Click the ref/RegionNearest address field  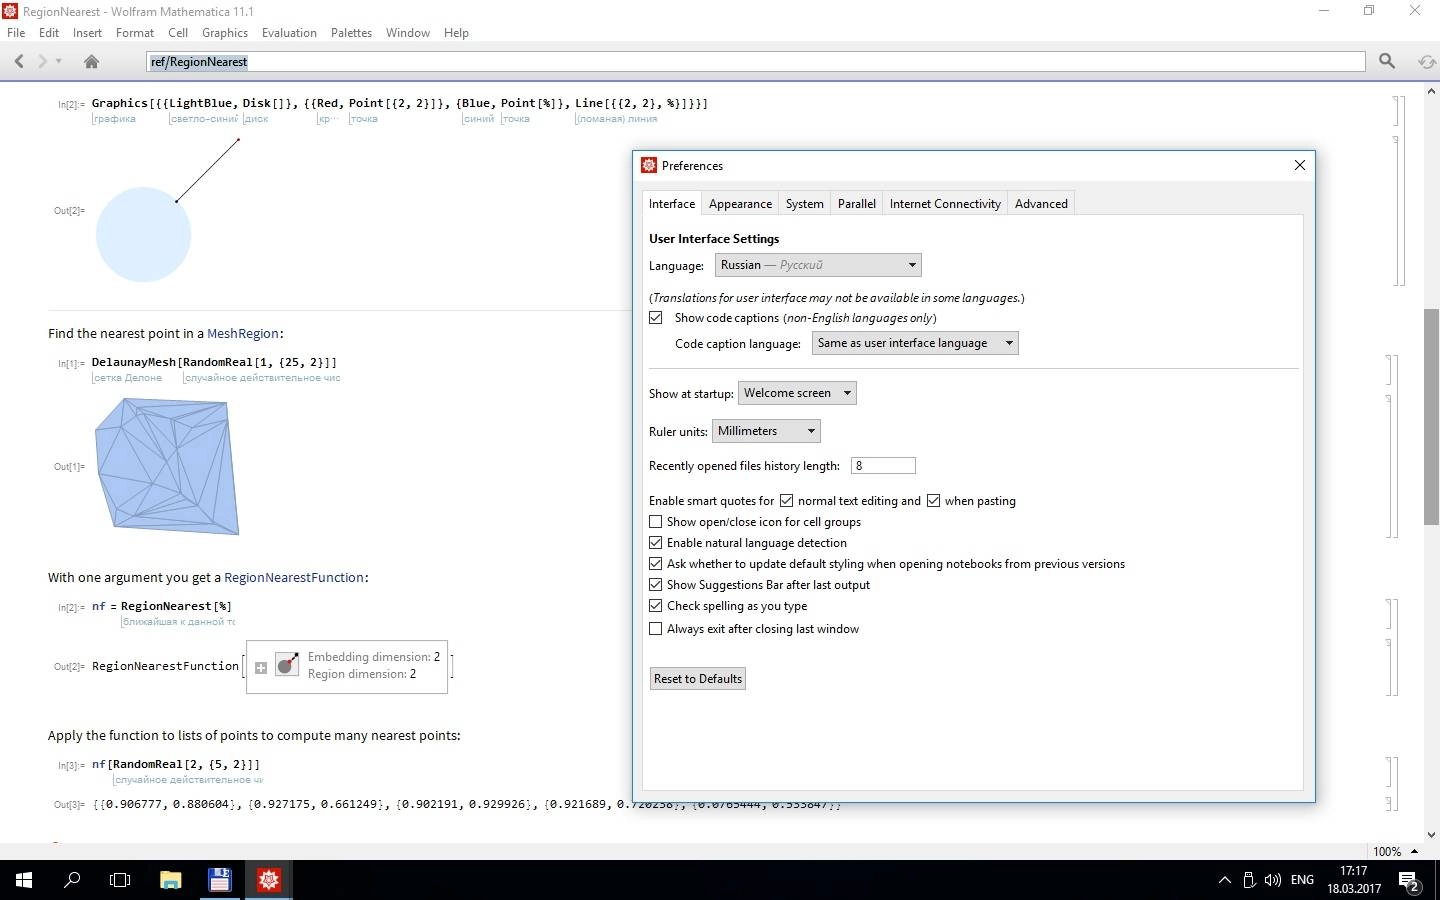756,61
